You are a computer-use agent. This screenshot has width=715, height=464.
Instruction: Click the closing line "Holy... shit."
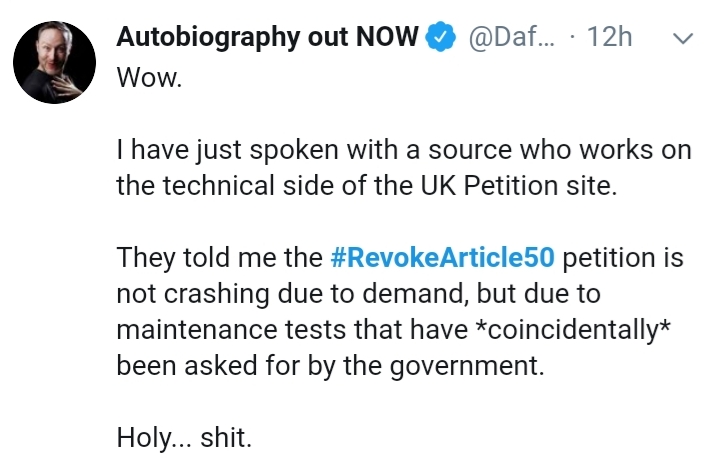[184, 437]
